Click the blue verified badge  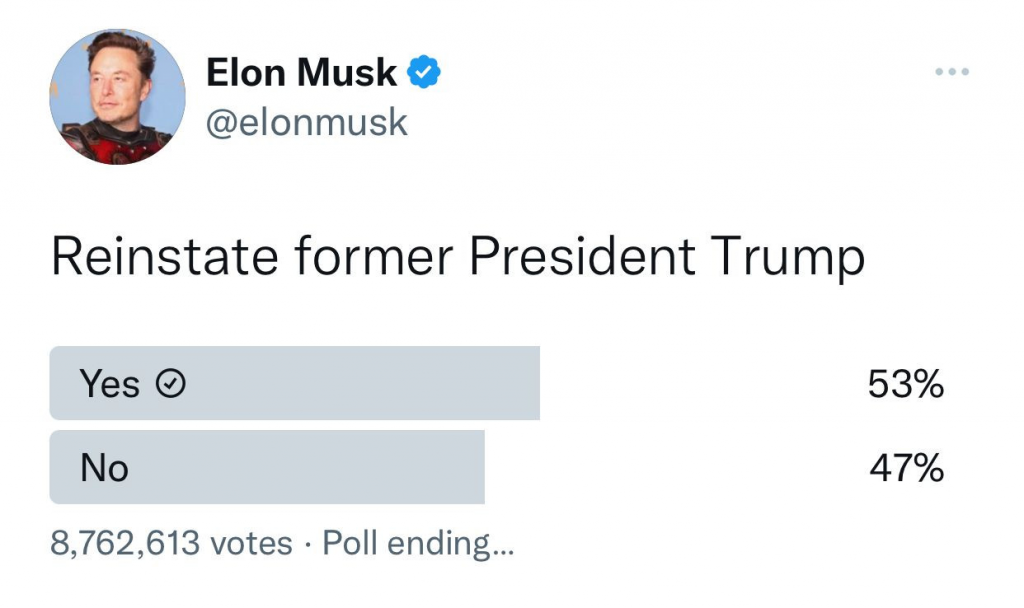point(425,73)
